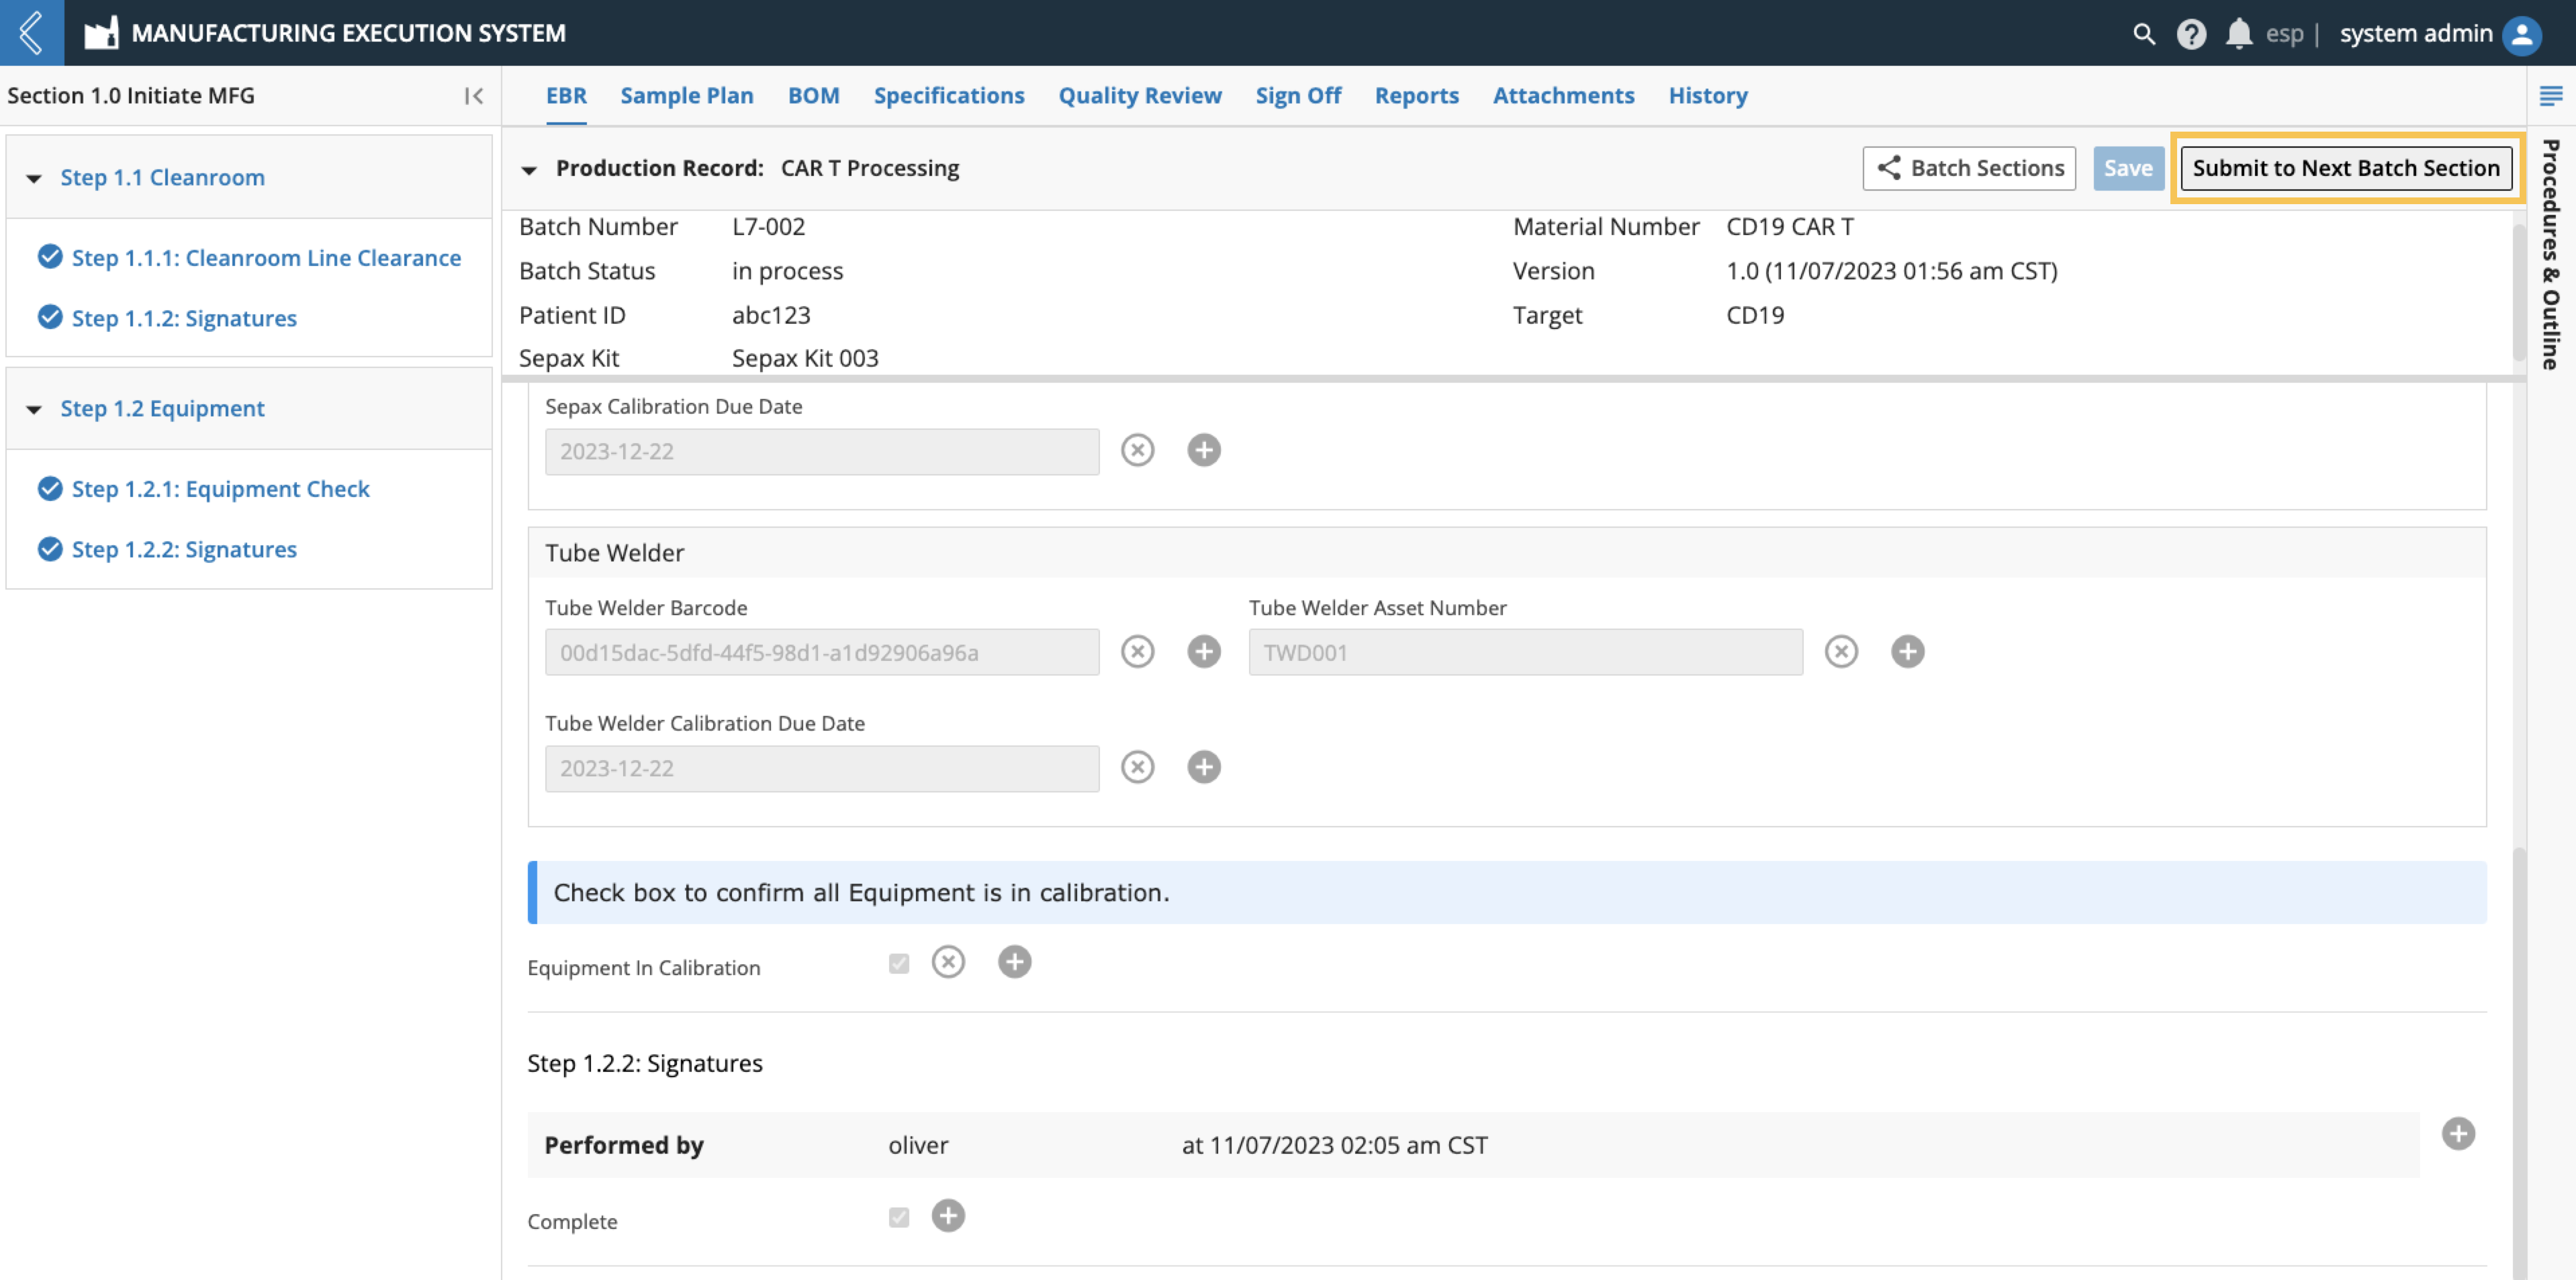Click the Tube Welder Barcode input
This screenshot has height=1280, width=2576.
pyautogui.click(x=821, y=652)
